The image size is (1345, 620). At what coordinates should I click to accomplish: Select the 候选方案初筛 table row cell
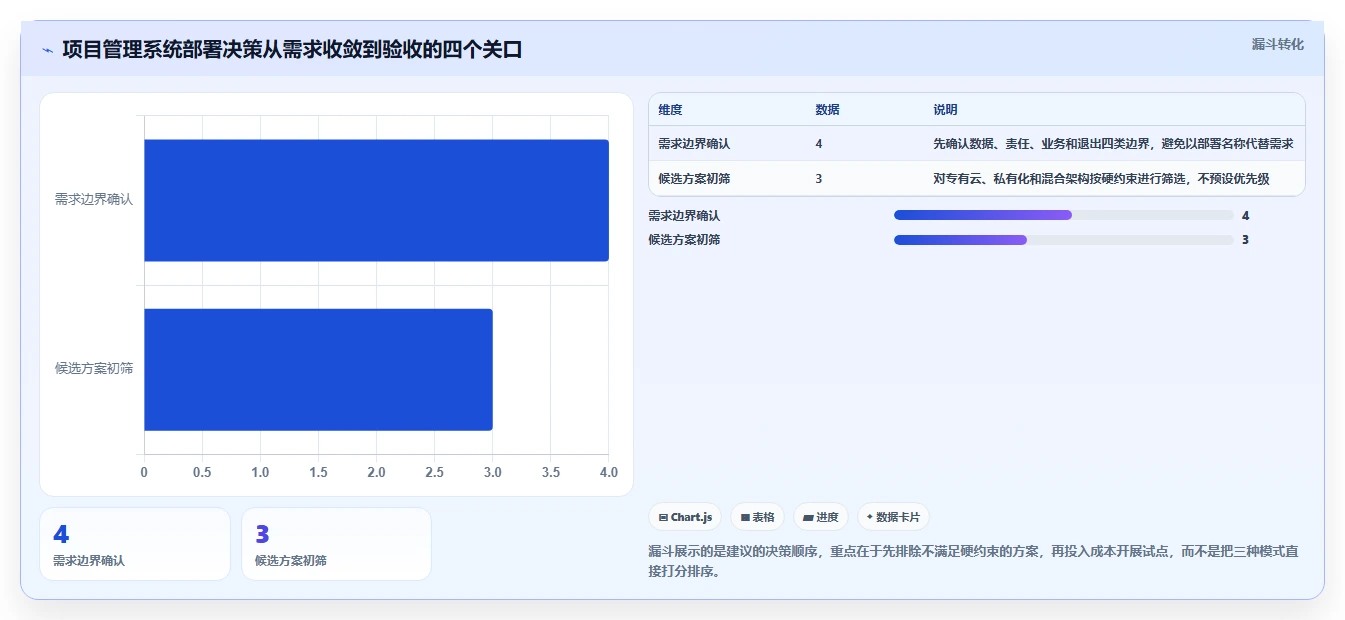(694, 179)
